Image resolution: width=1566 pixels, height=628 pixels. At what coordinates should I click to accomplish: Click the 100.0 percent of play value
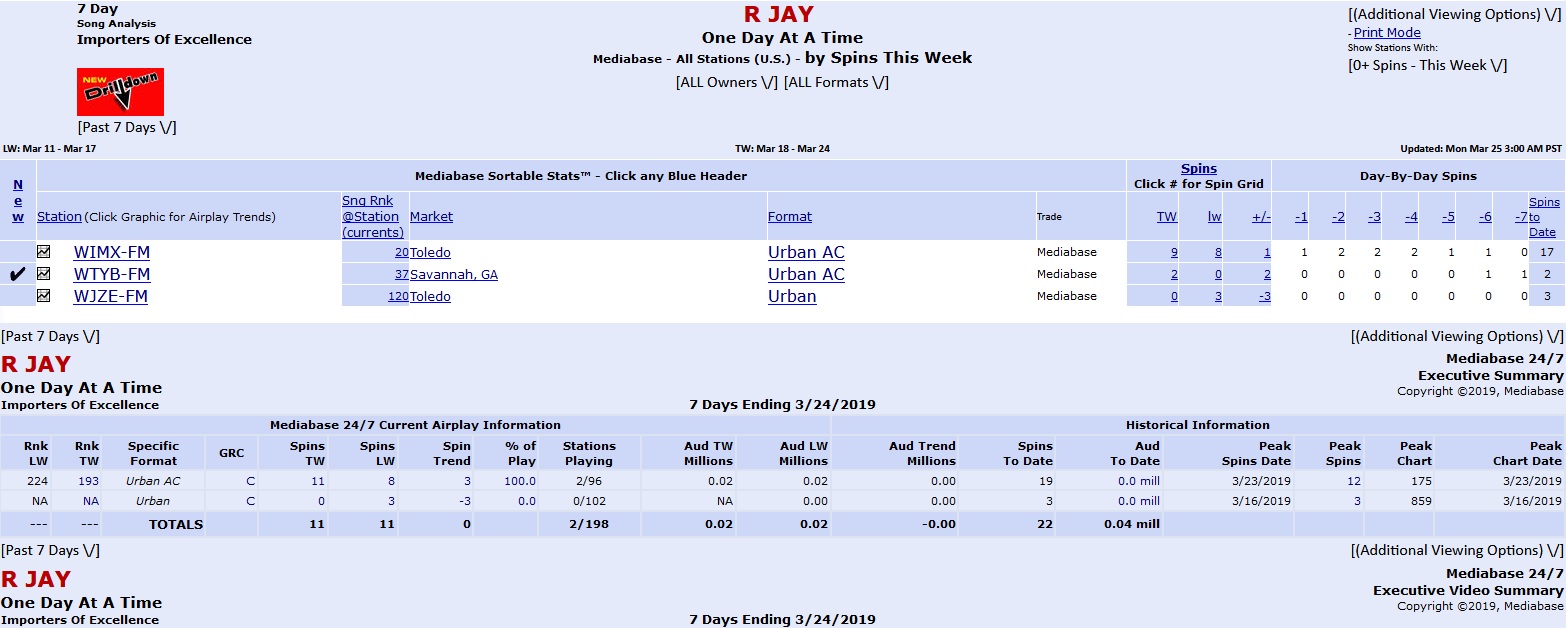point(520,481)
